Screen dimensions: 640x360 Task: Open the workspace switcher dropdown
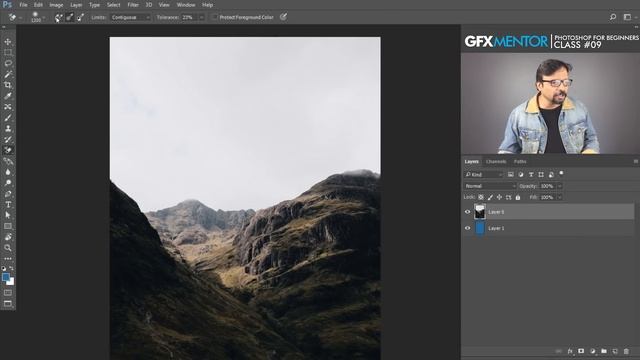point(629,17)
